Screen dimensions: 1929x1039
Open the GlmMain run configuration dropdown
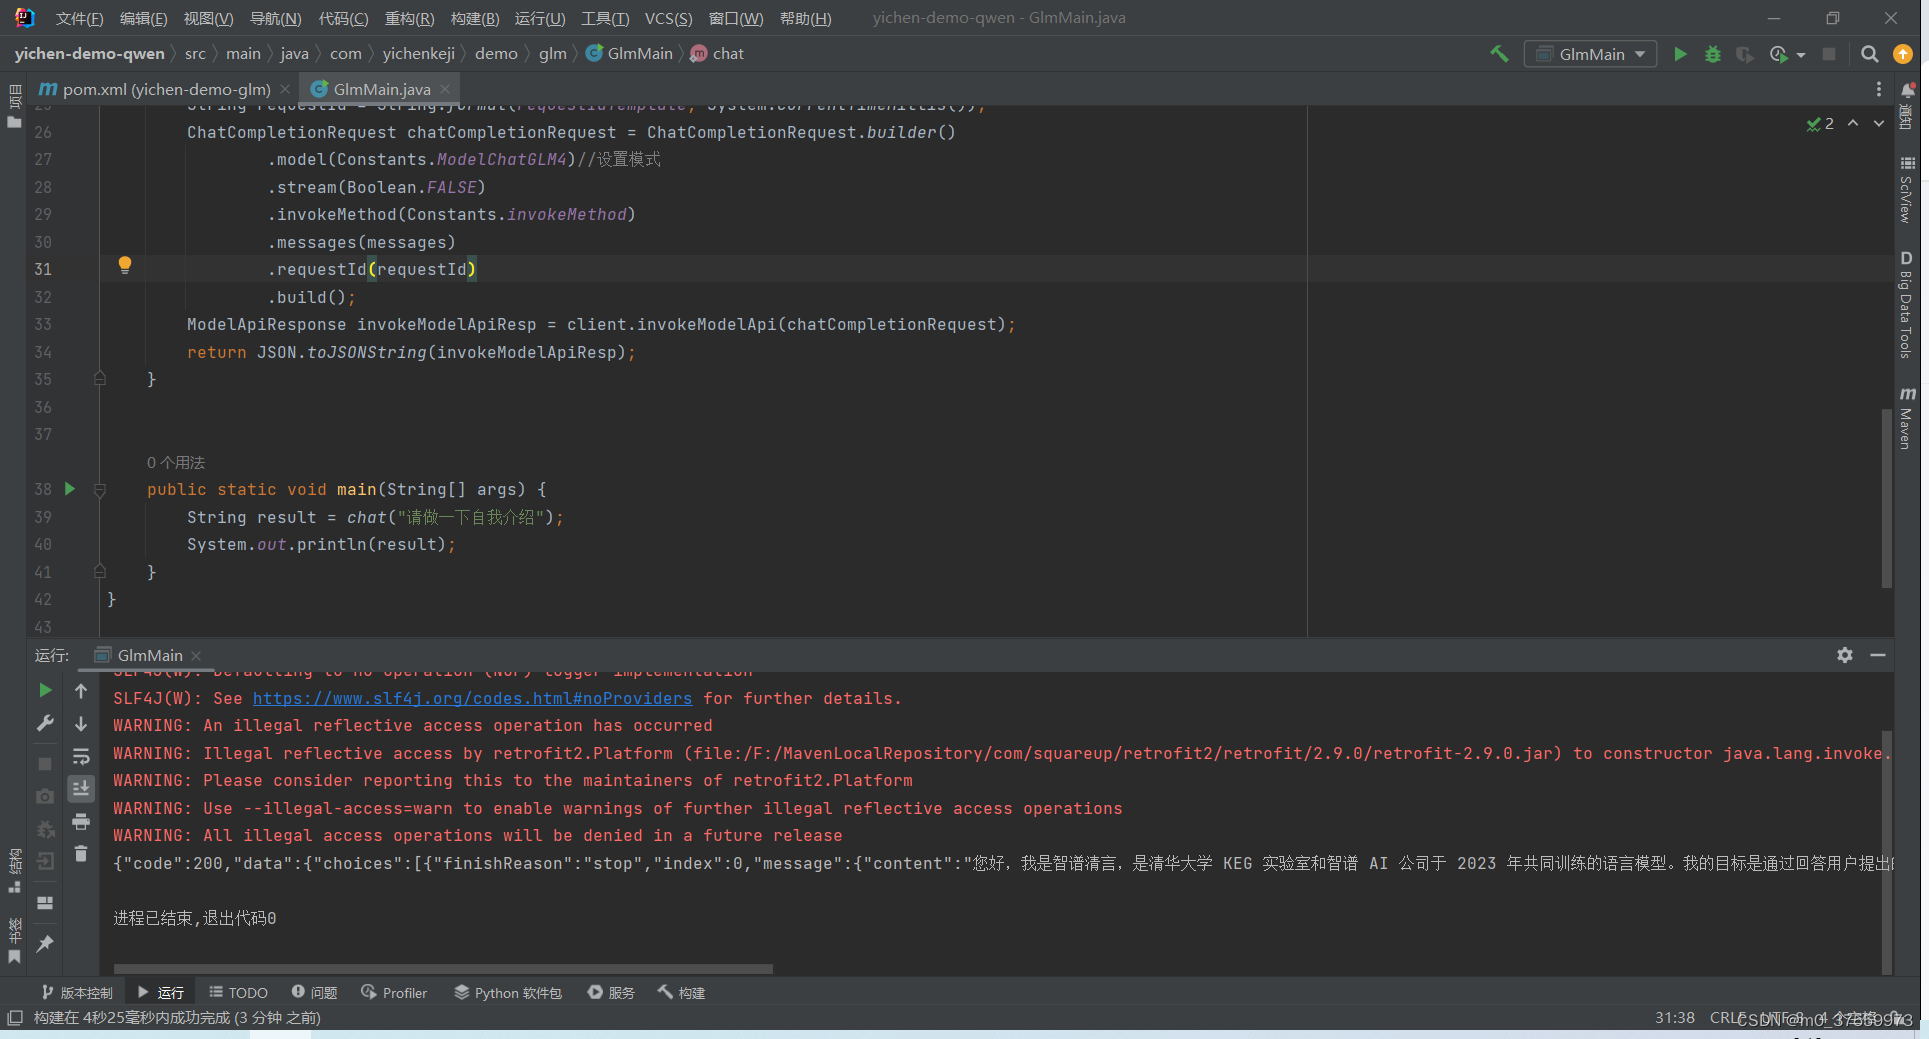coord(1590,54)
